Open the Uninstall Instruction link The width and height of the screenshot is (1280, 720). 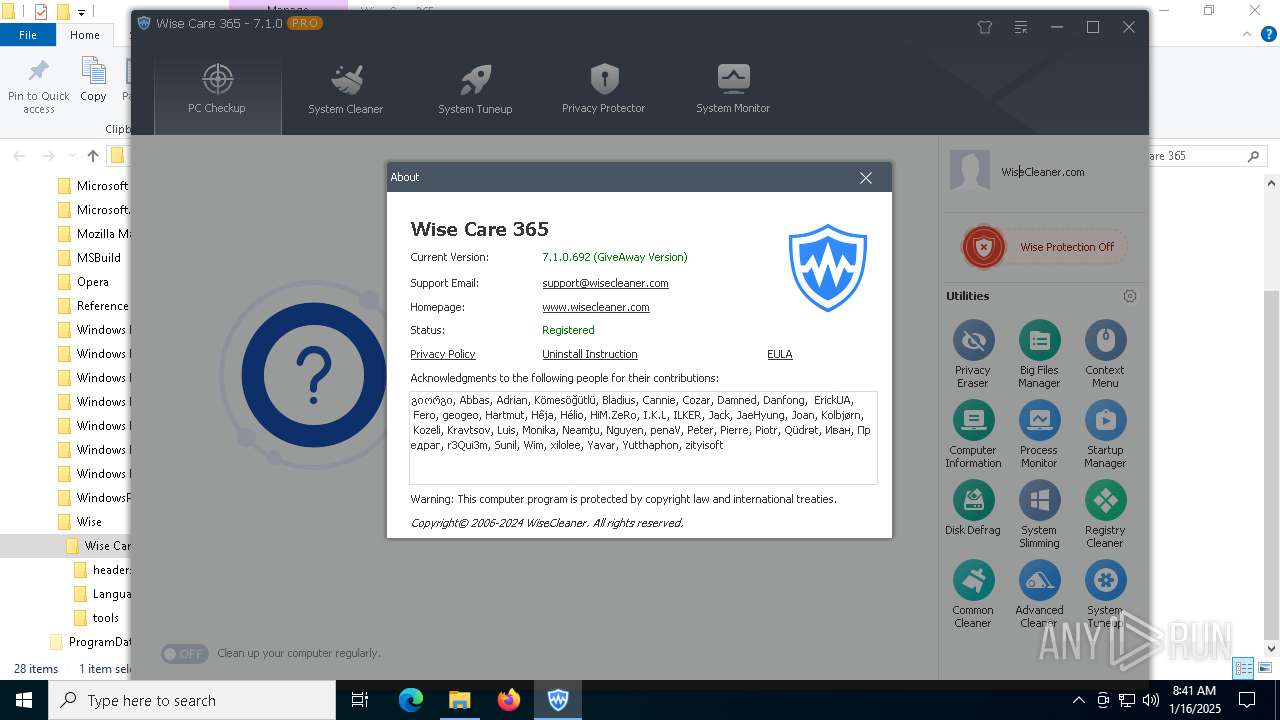point(590,354)
